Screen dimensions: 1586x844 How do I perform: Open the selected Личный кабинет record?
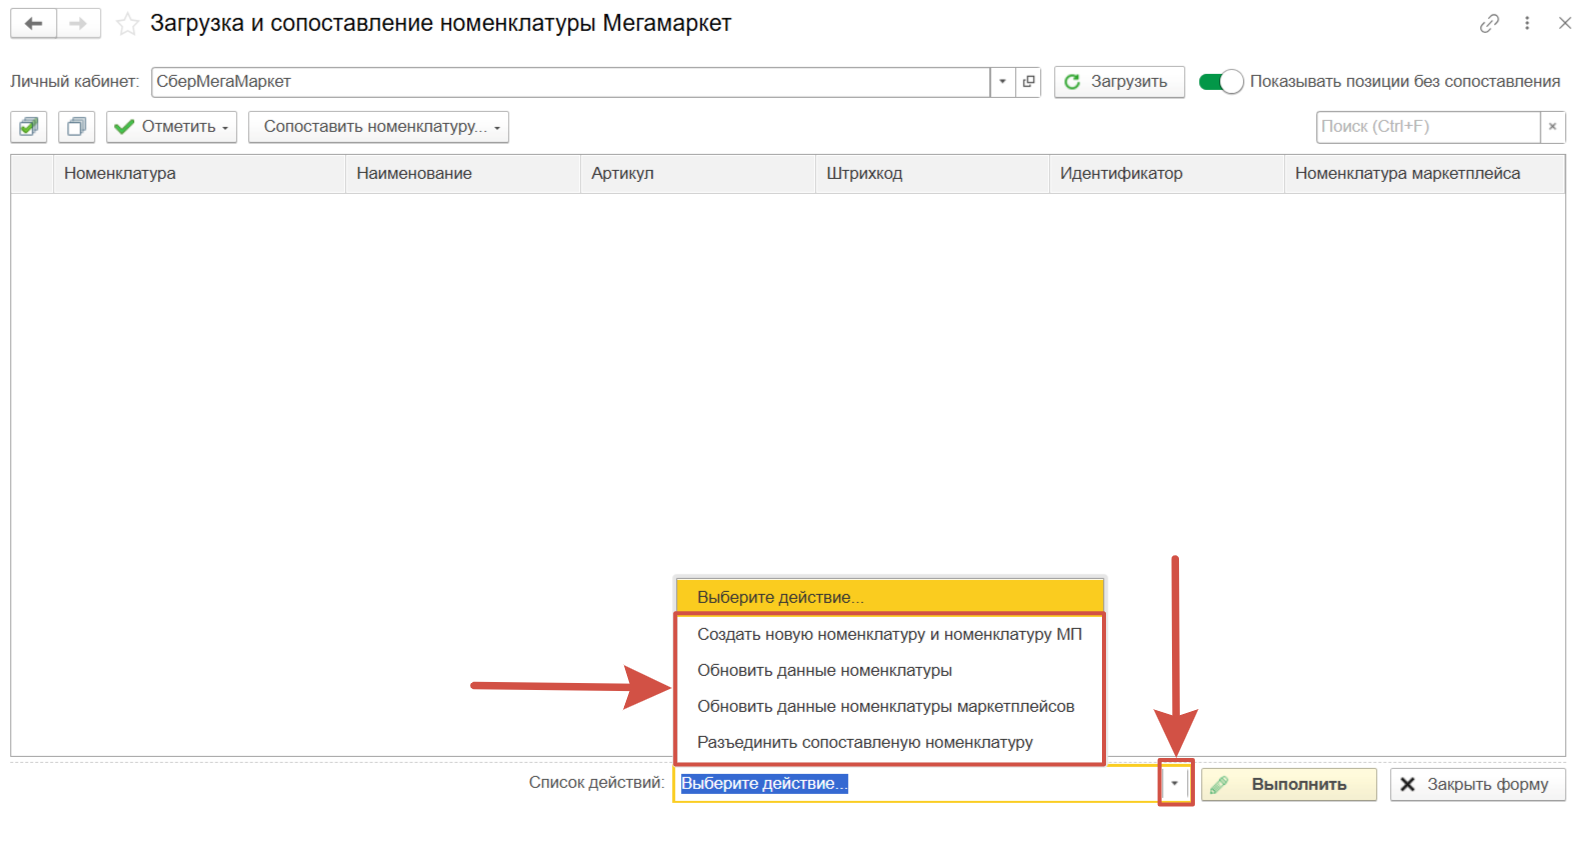pos(1029,82)
